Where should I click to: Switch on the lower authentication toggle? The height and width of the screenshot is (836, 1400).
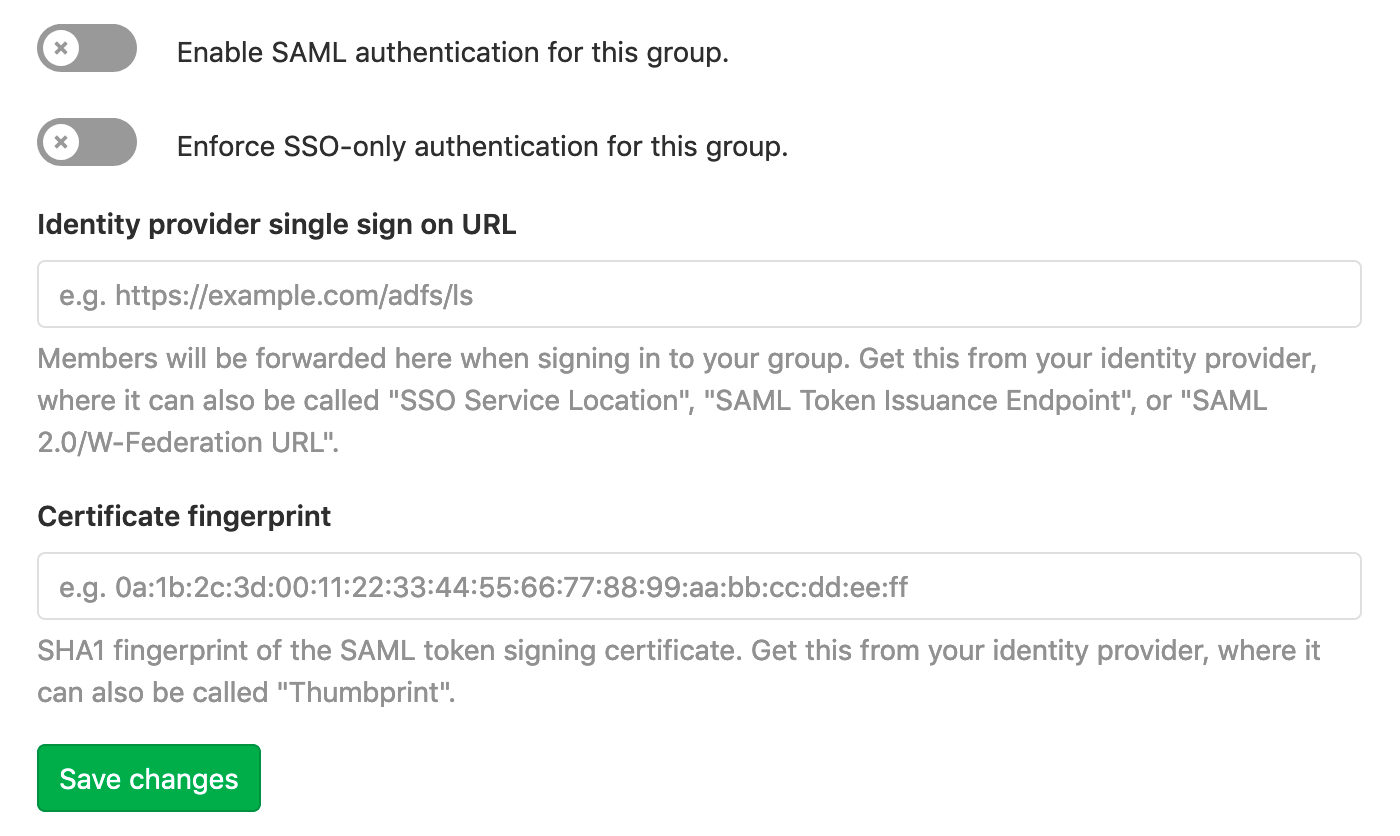(86, 142)
